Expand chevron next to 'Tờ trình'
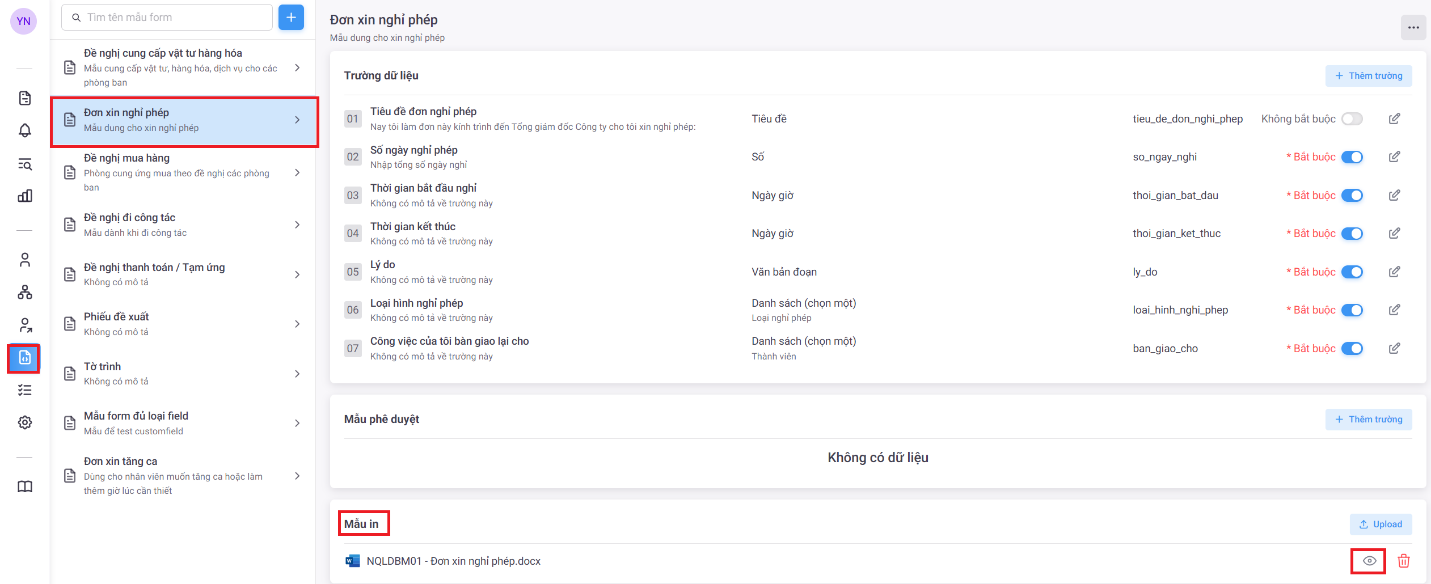Screen dimensions: 1431x584 [x=297, y=374]
